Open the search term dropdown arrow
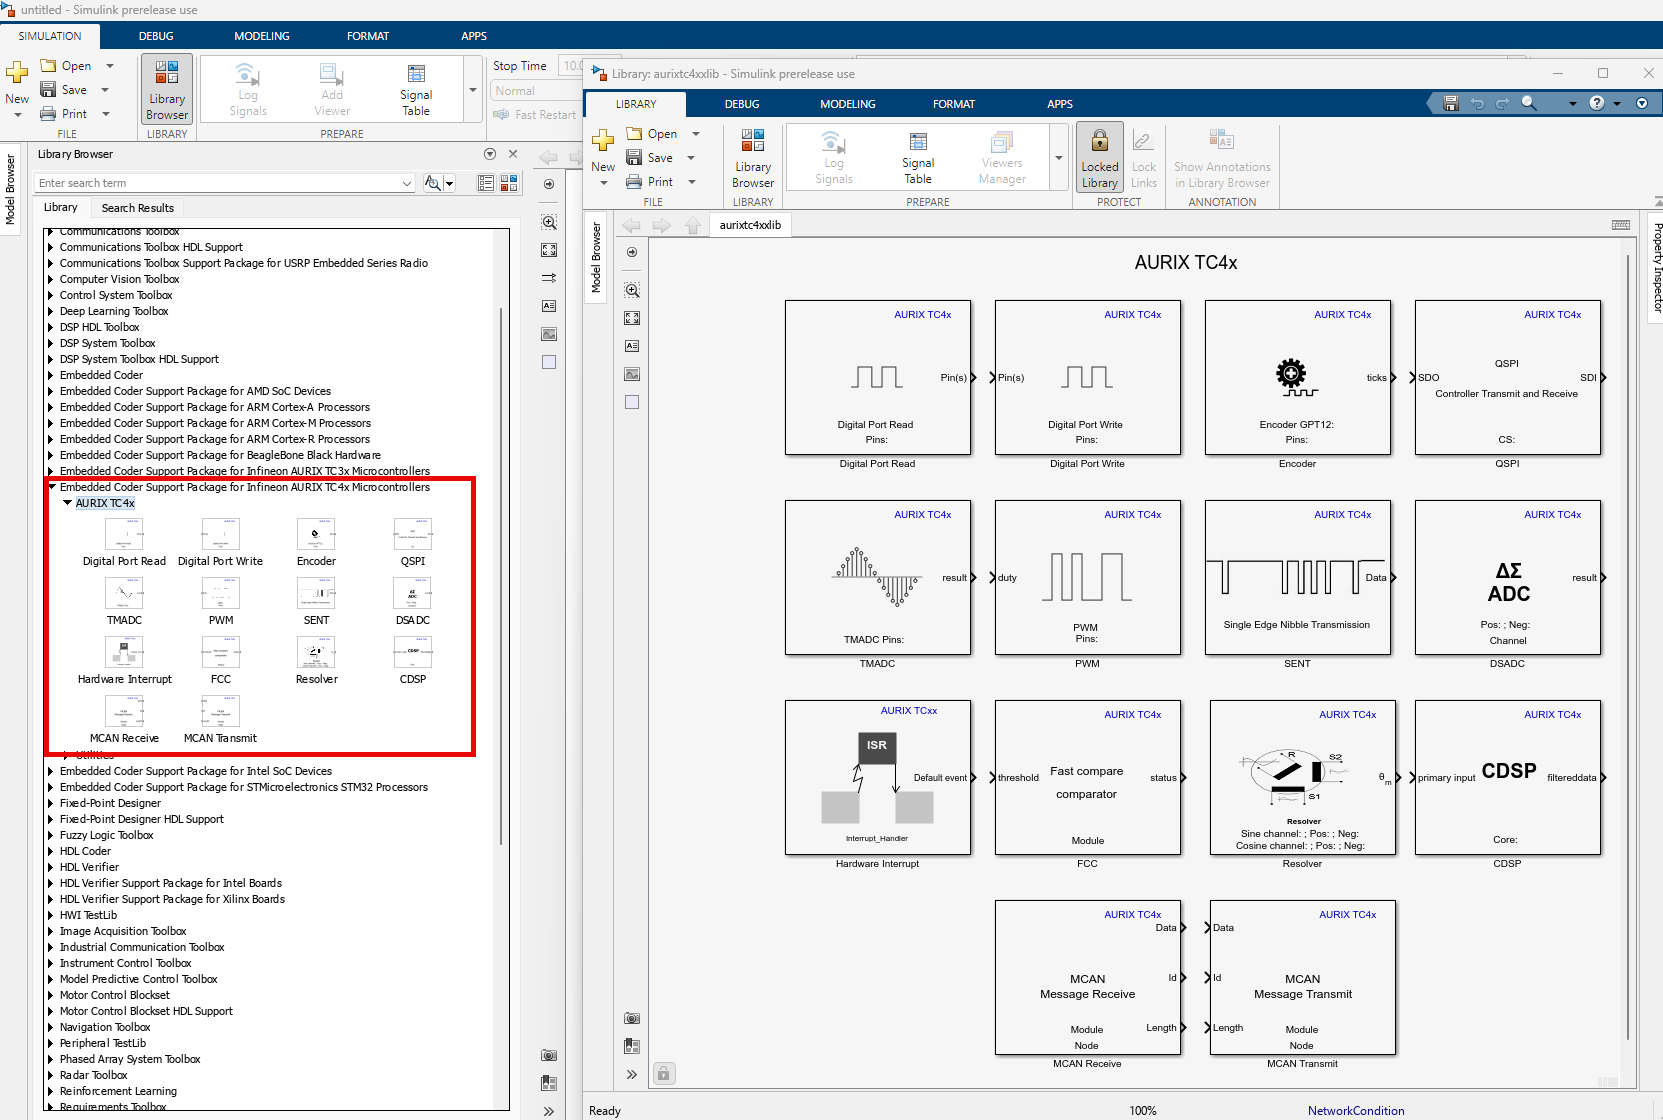Image resolution: width=1663 pixels, height=1120 pixels. pyautogui.click(x=406, y=183)
